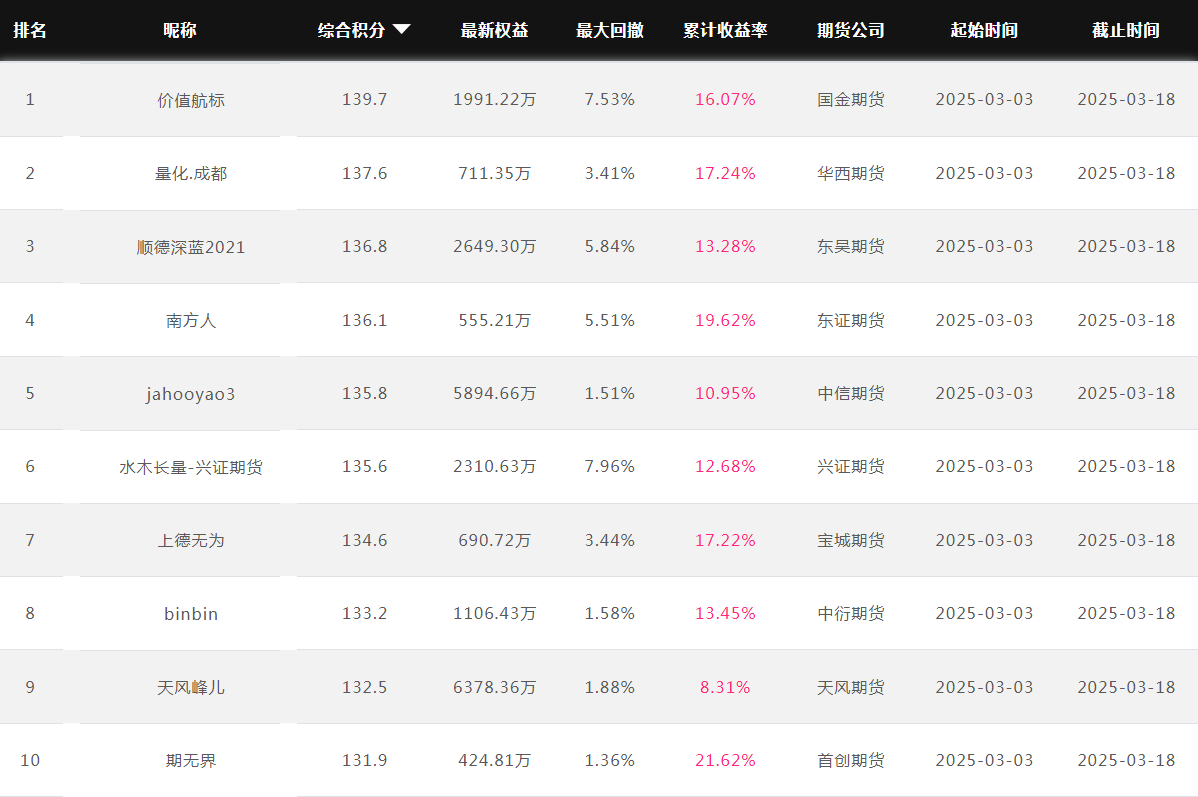
Task: Select score value 136.8
Action: (x=364, y=246)
